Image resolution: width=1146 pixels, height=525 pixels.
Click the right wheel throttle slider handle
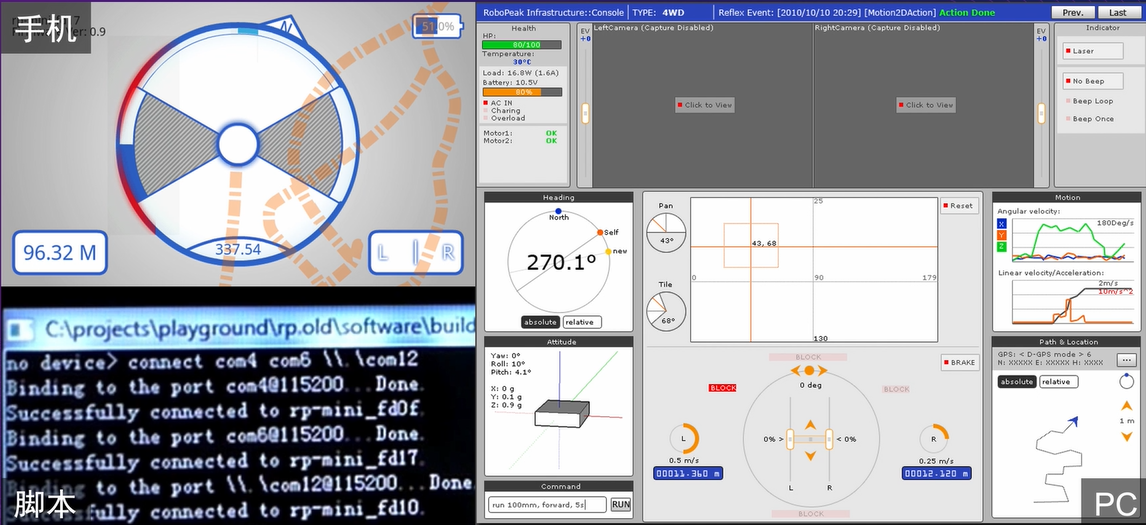point(829,439)
